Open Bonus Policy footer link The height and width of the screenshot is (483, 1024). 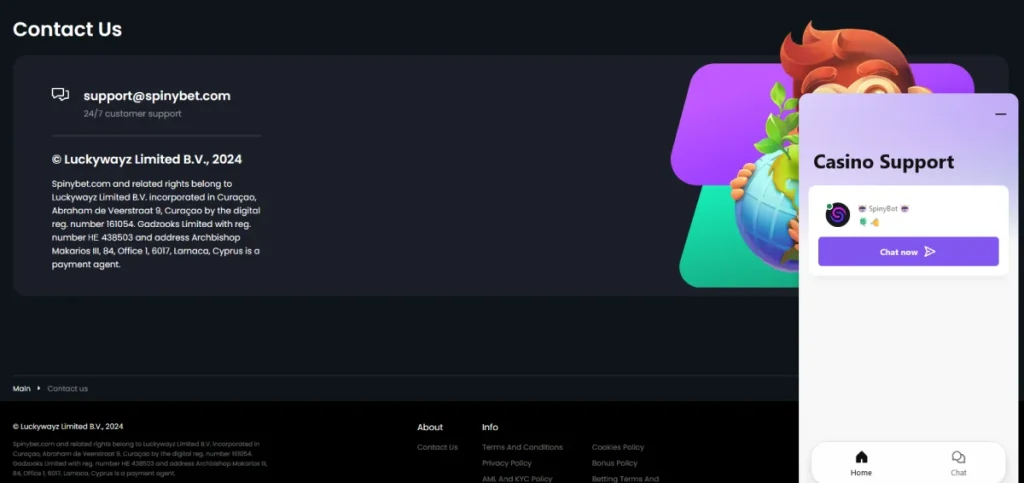pos(615,463)
